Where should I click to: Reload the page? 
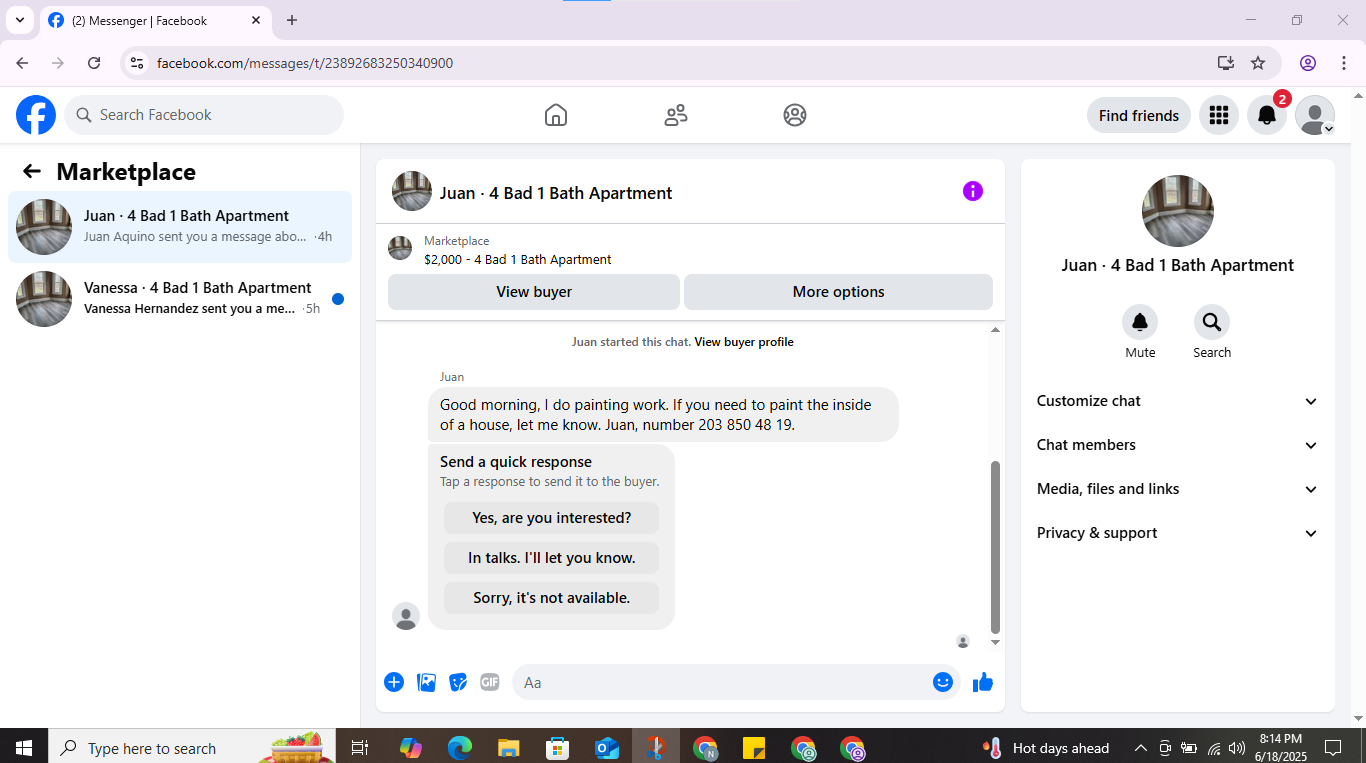pos(94,63)
